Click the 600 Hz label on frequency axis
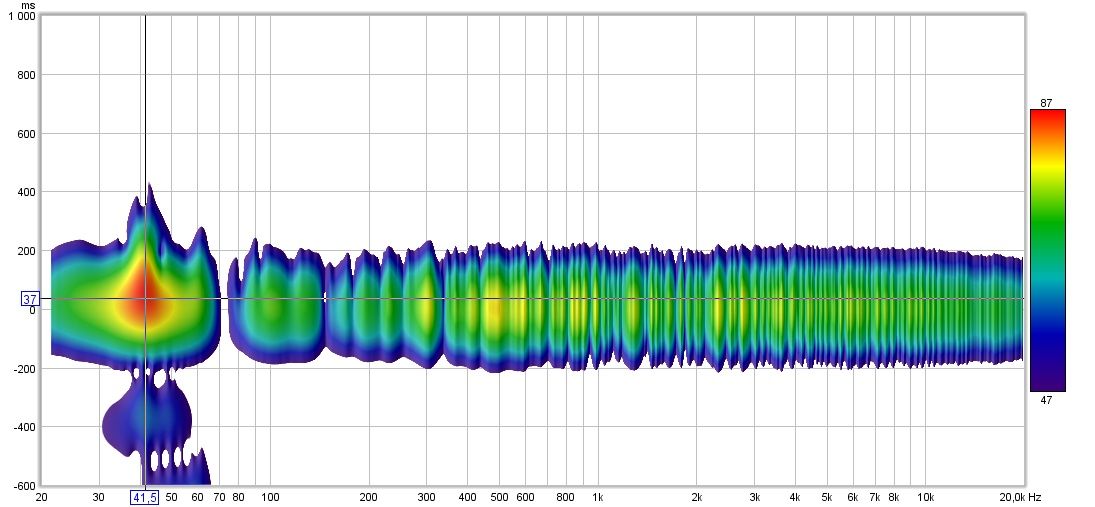The height and width of the screenshot is (507, 1095). click(x=525, y=497)
